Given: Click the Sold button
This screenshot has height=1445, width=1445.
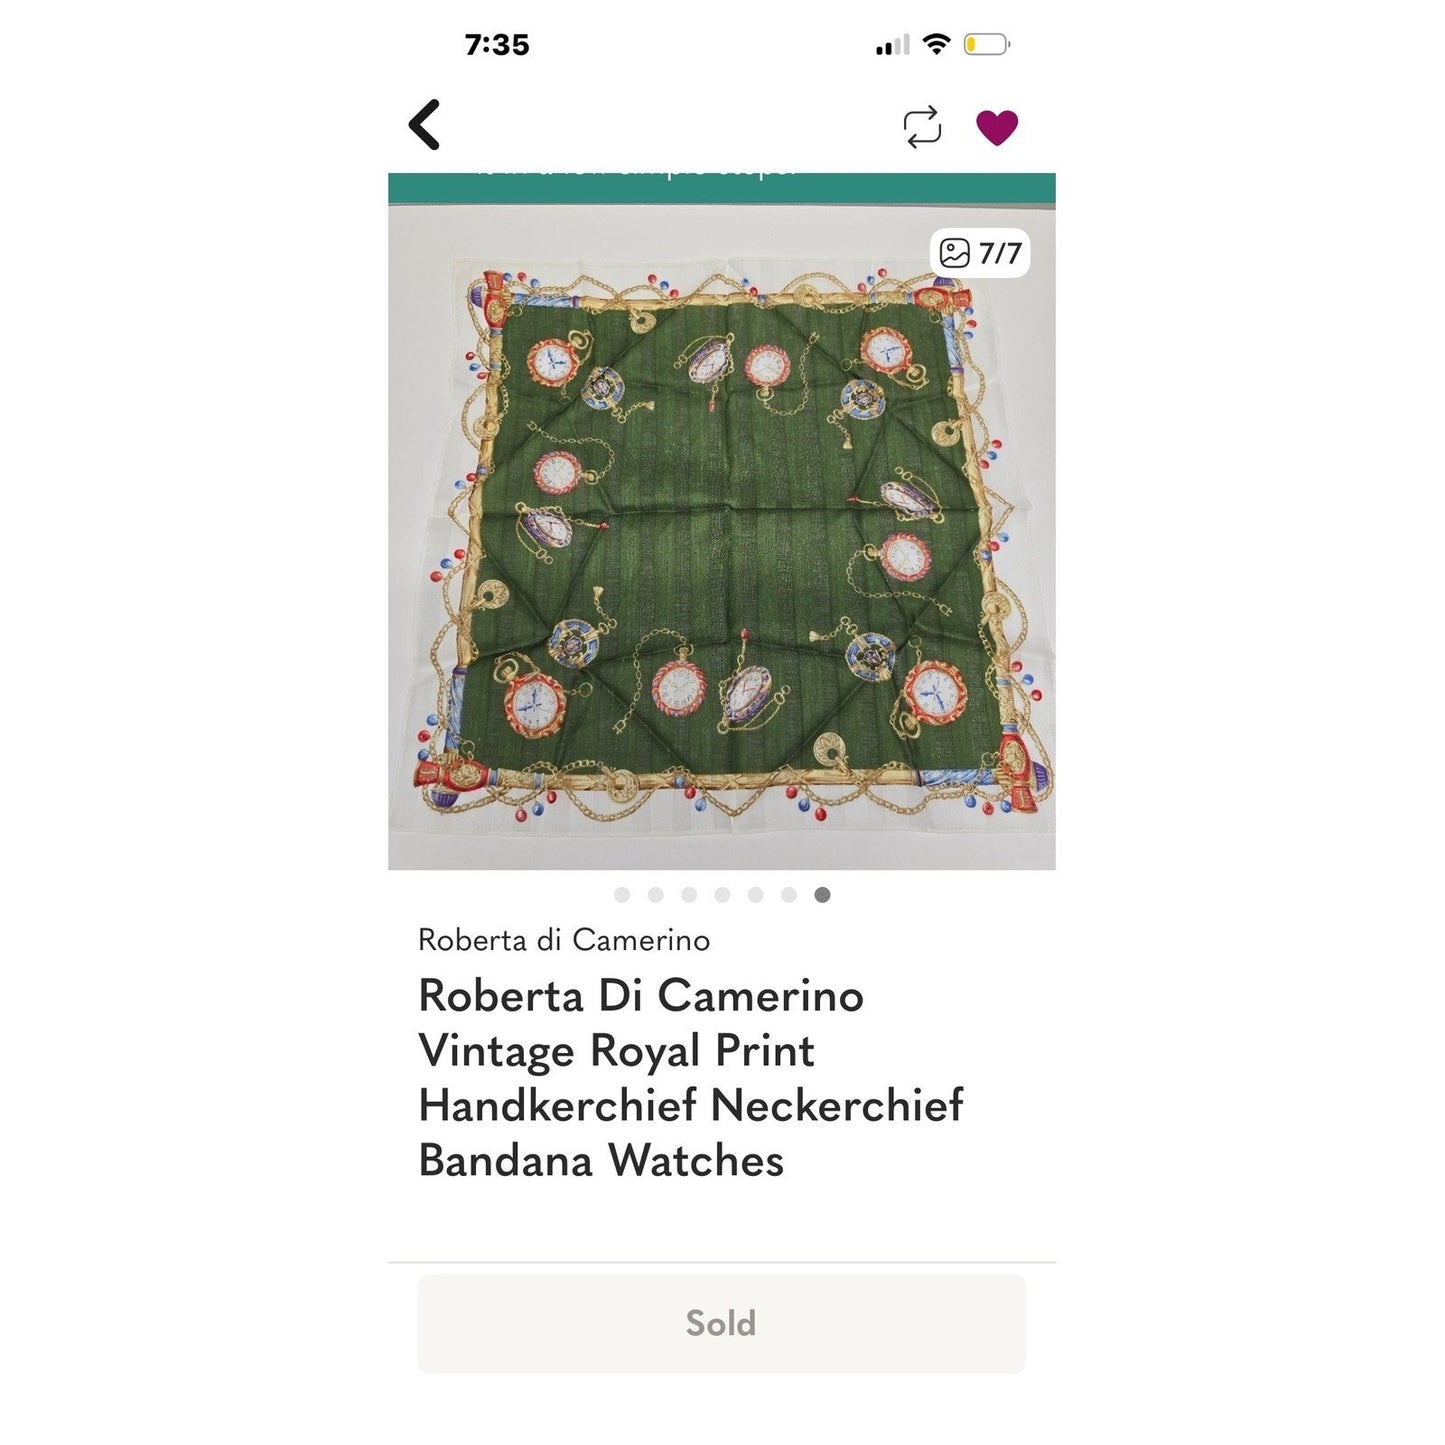Looking at the screenshot, I should point(721,1323).
